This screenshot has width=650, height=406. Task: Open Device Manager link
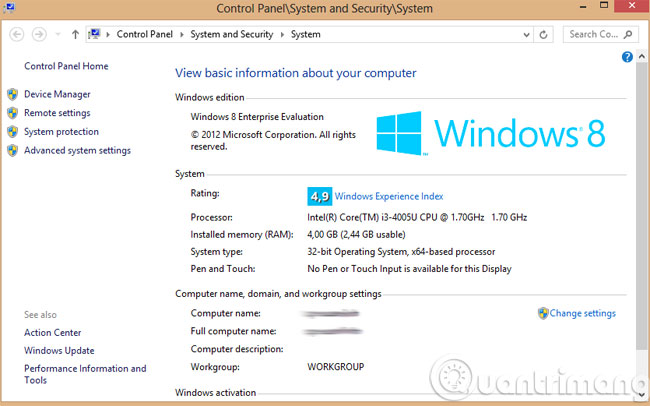57,94
